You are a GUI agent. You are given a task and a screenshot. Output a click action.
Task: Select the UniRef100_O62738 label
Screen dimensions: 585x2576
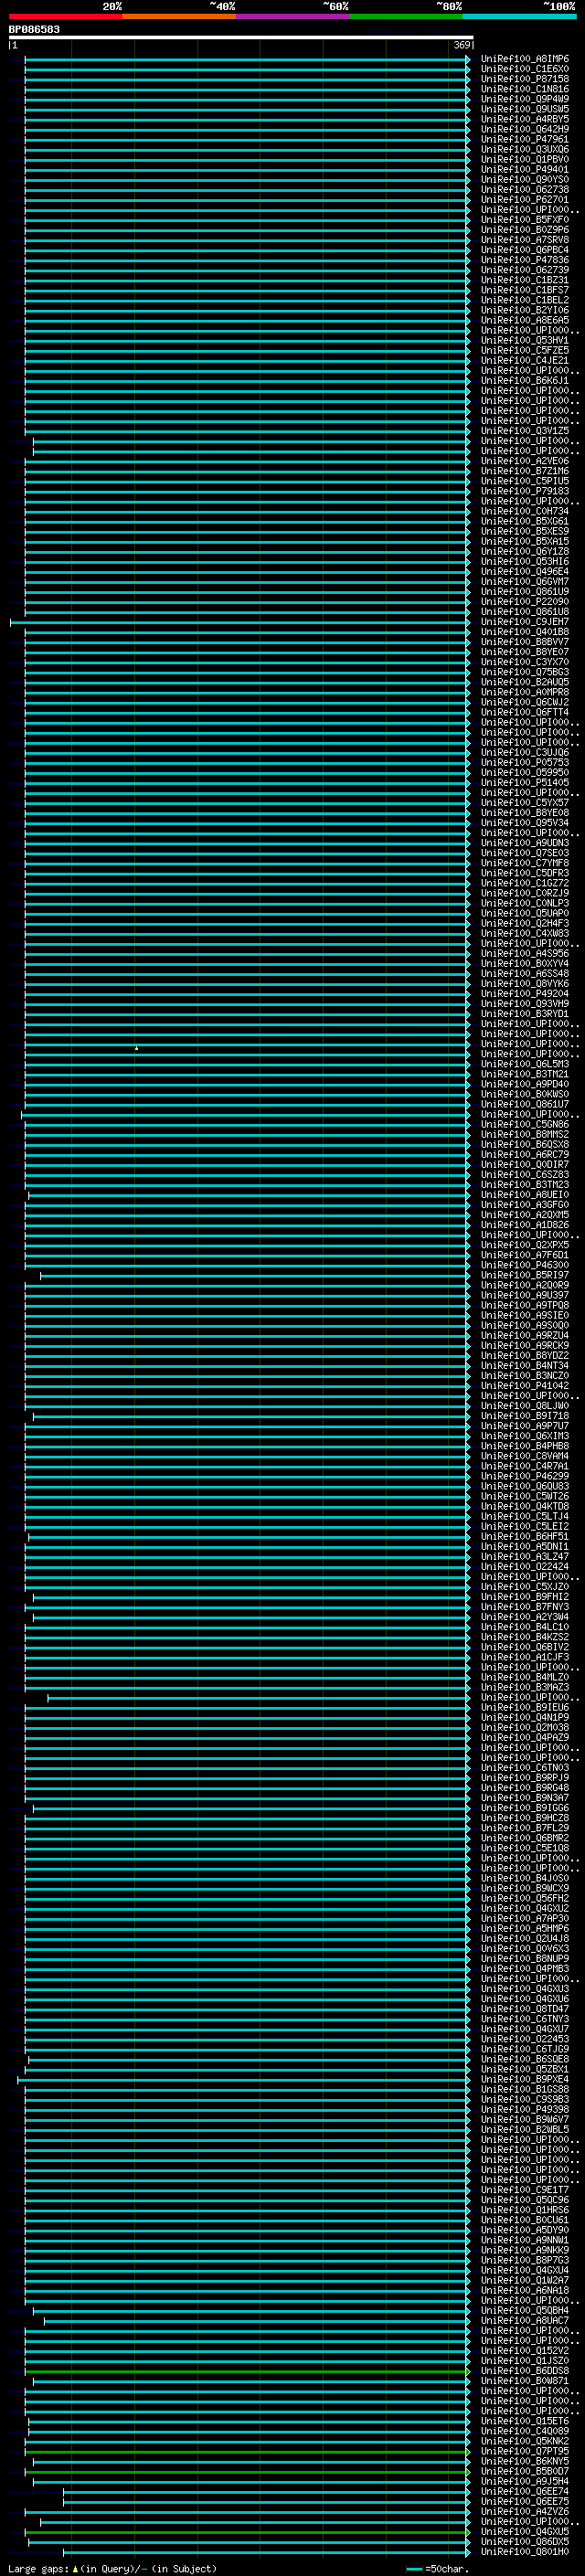[x=525, y=189]
